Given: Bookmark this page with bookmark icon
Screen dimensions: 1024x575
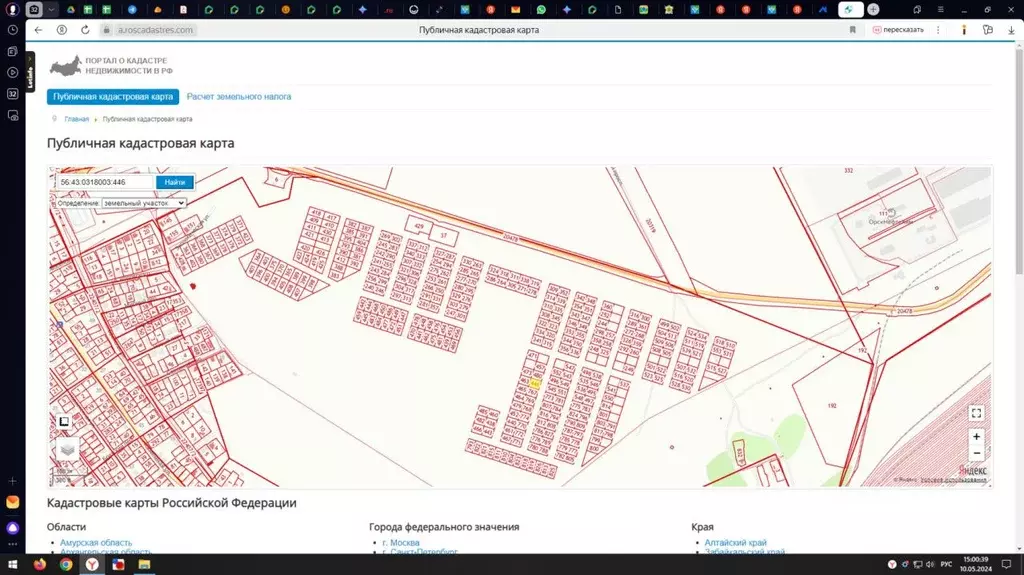Looking at the screenshot, I should pos(852,30).
